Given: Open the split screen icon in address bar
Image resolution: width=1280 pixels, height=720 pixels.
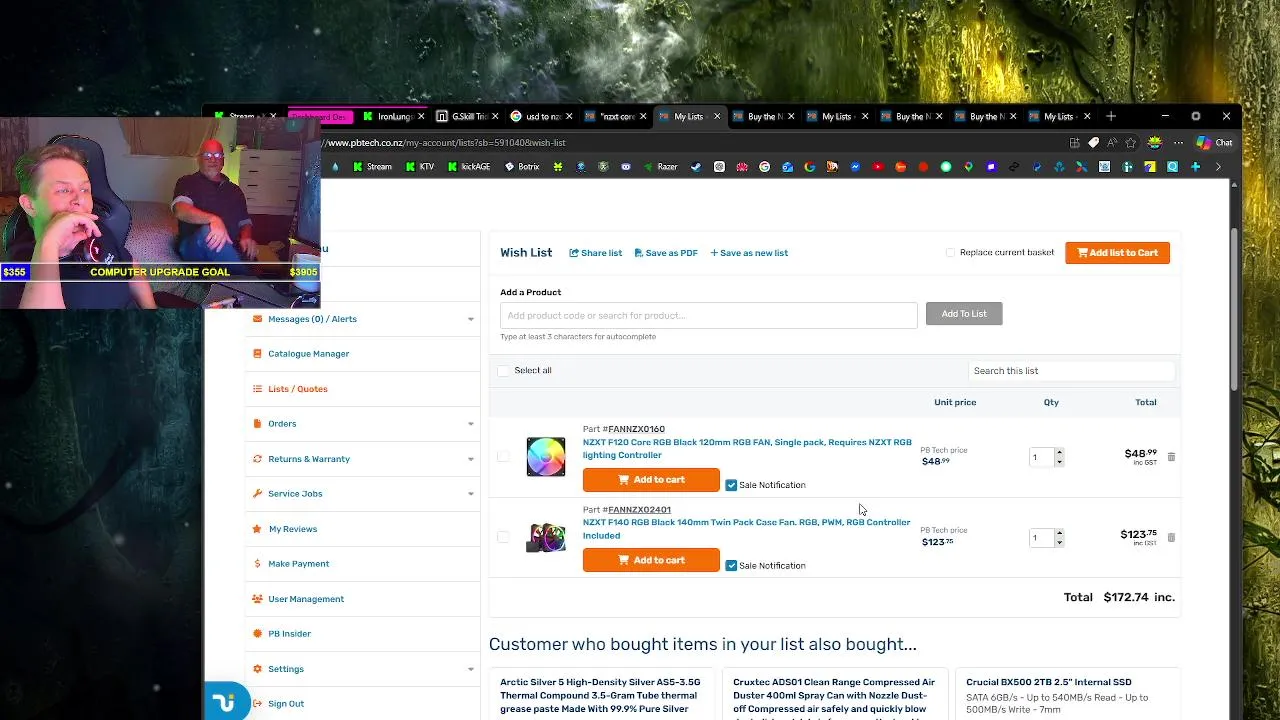Looking at the screenshot, I should (1075, 143).
